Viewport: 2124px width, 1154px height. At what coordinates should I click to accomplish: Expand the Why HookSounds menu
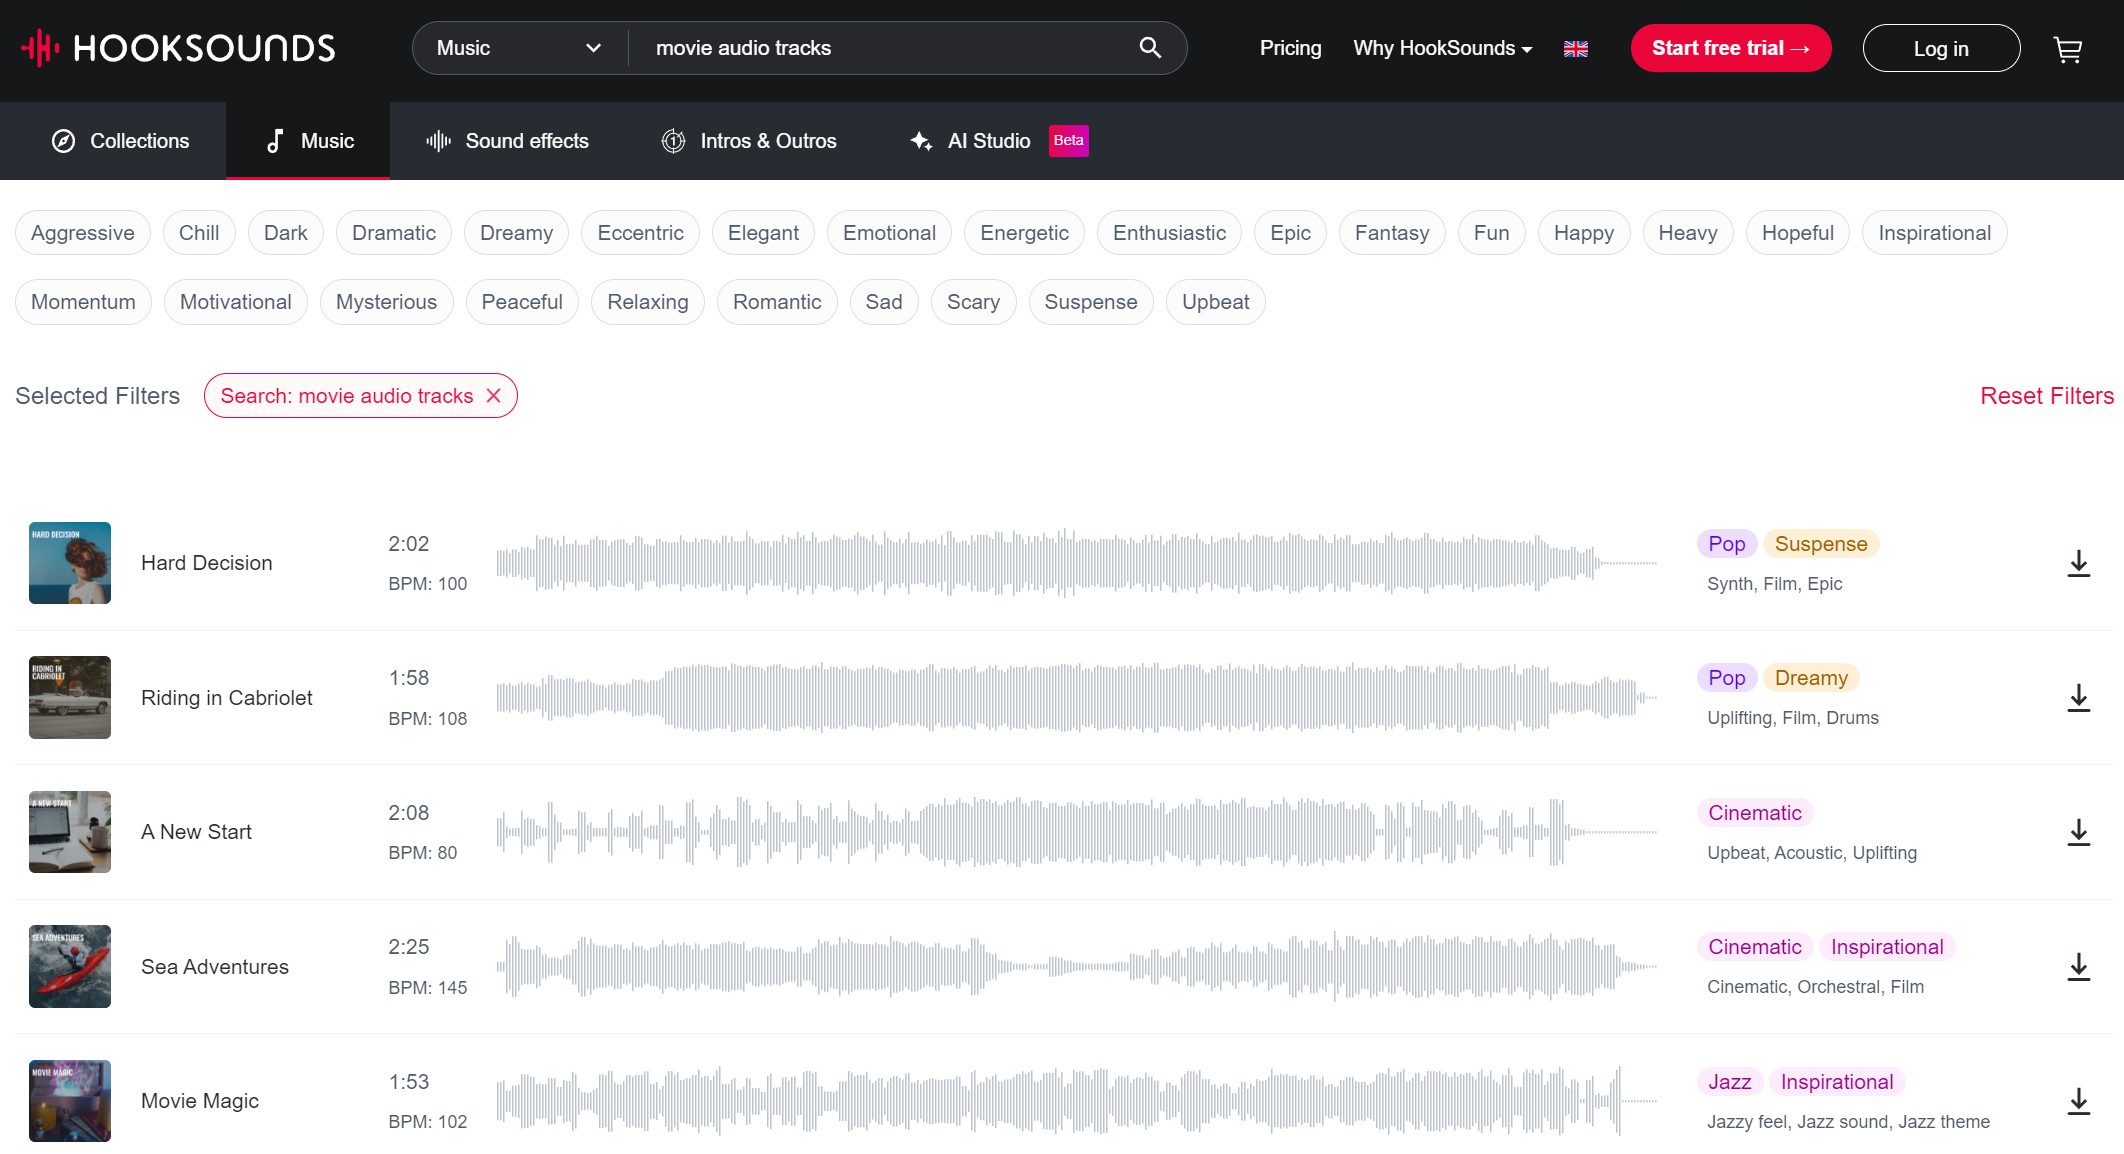(1441, 47)
